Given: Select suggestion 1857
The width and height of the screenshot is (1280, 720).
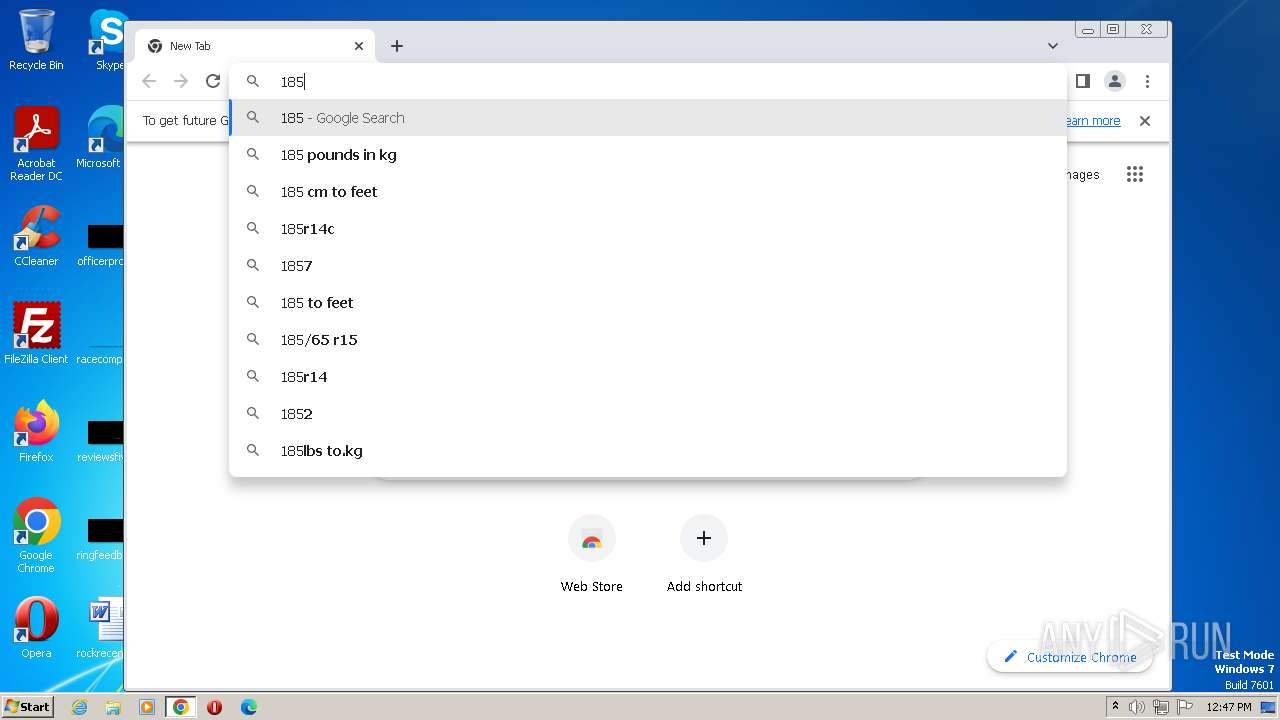Looking at the screenshot, I should pyautogui.click(x=648, y=266).
